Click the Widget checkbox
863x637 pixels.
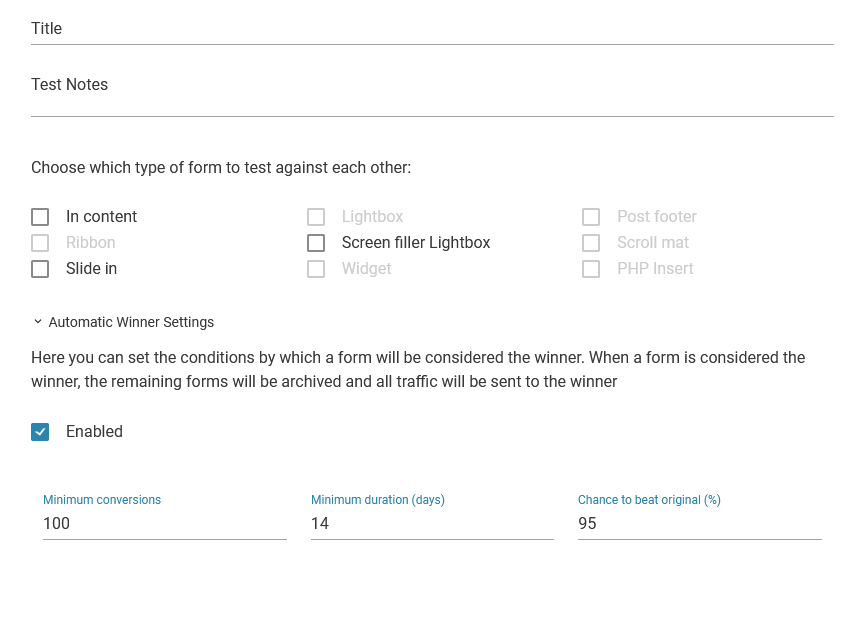[316, 269]
